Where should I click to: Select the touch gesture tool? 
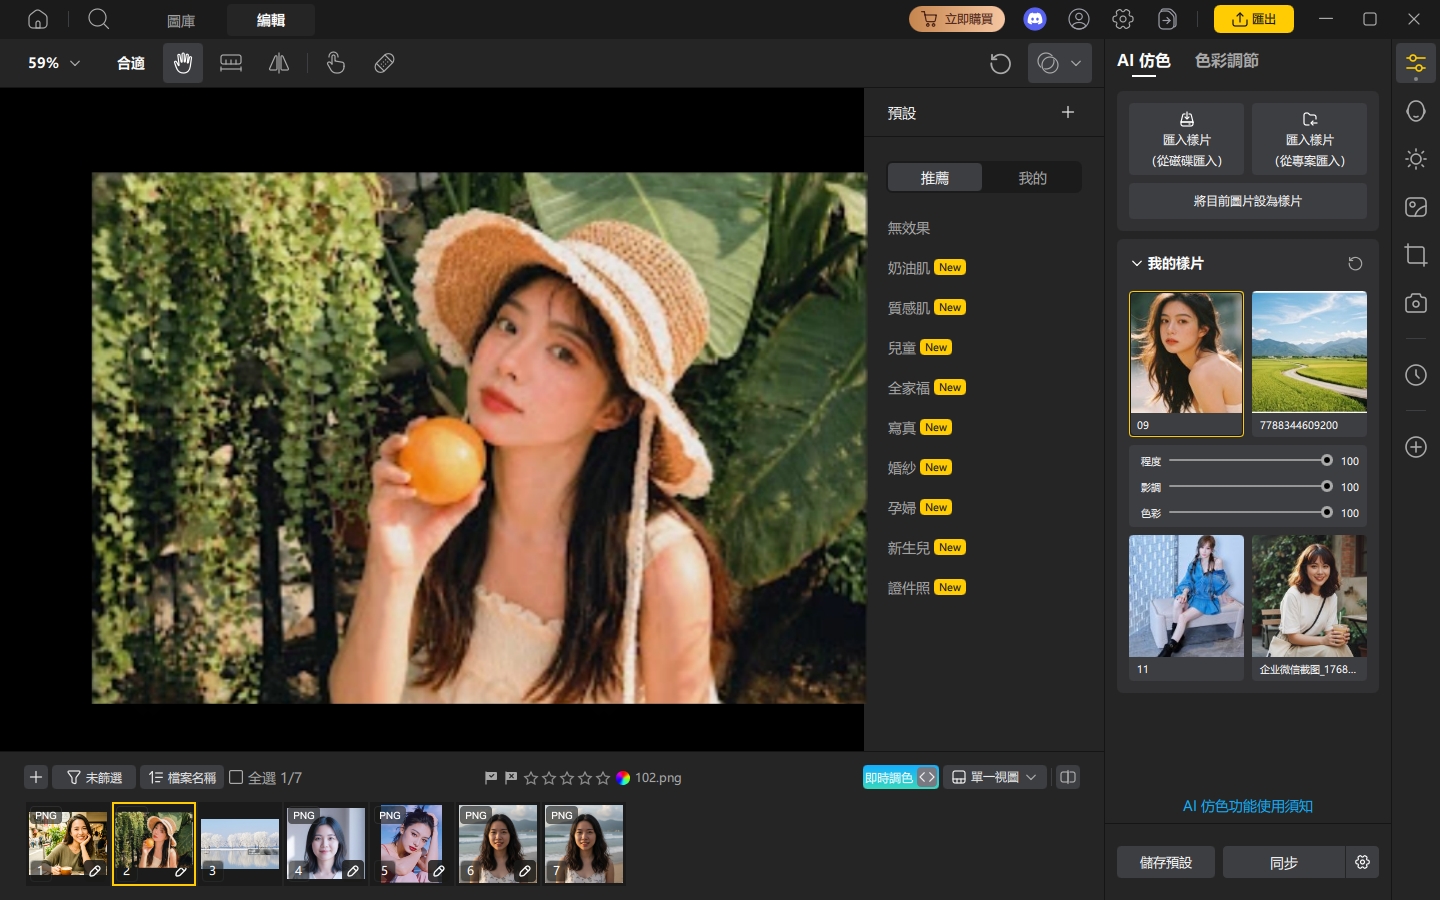336,63
